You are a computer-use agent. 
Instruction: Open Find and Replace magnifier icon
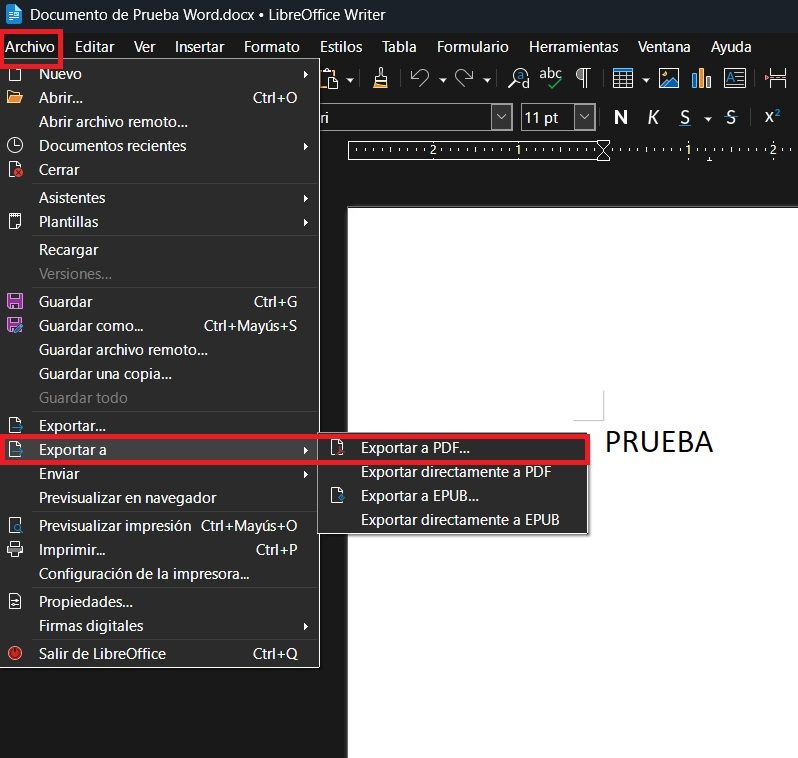point(519,78)
